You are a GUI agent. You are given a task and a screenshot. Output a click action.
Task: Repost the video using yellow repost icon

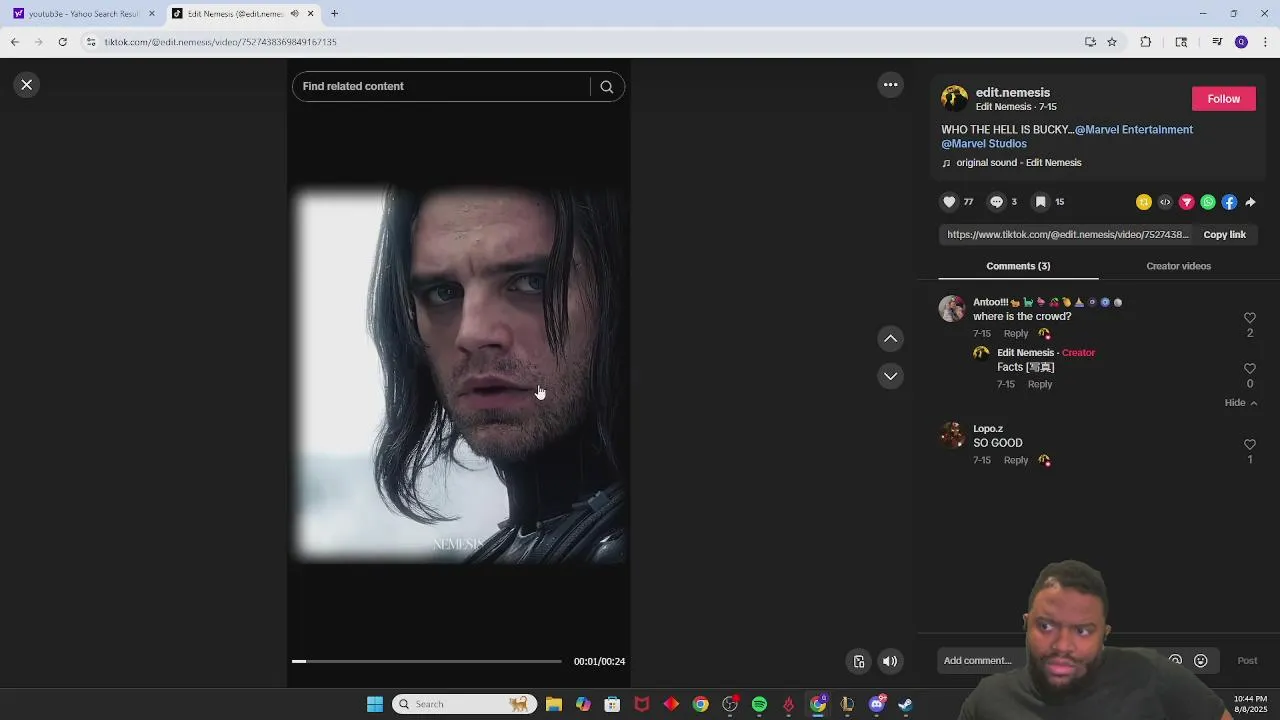point(1144,202)
